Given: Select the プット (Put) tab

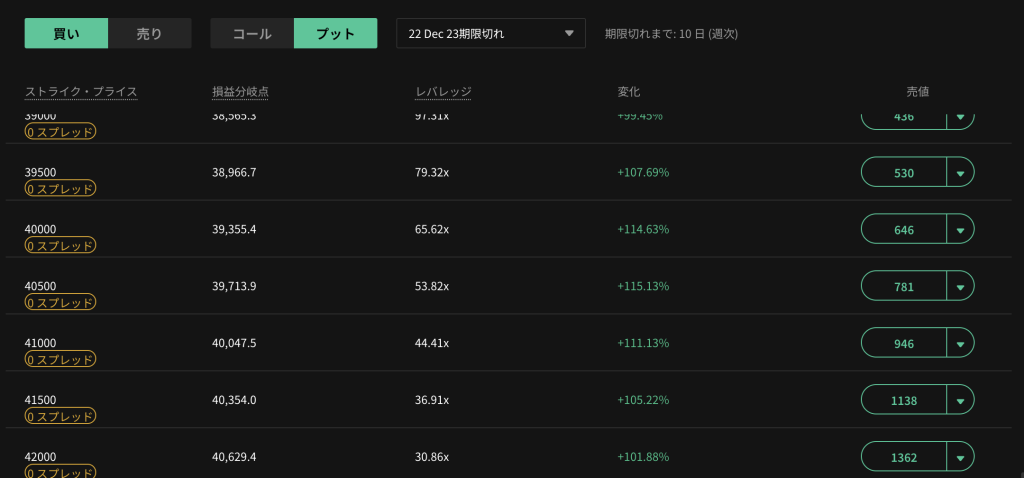Looking at the screenshot, I should tap(335, 33).
